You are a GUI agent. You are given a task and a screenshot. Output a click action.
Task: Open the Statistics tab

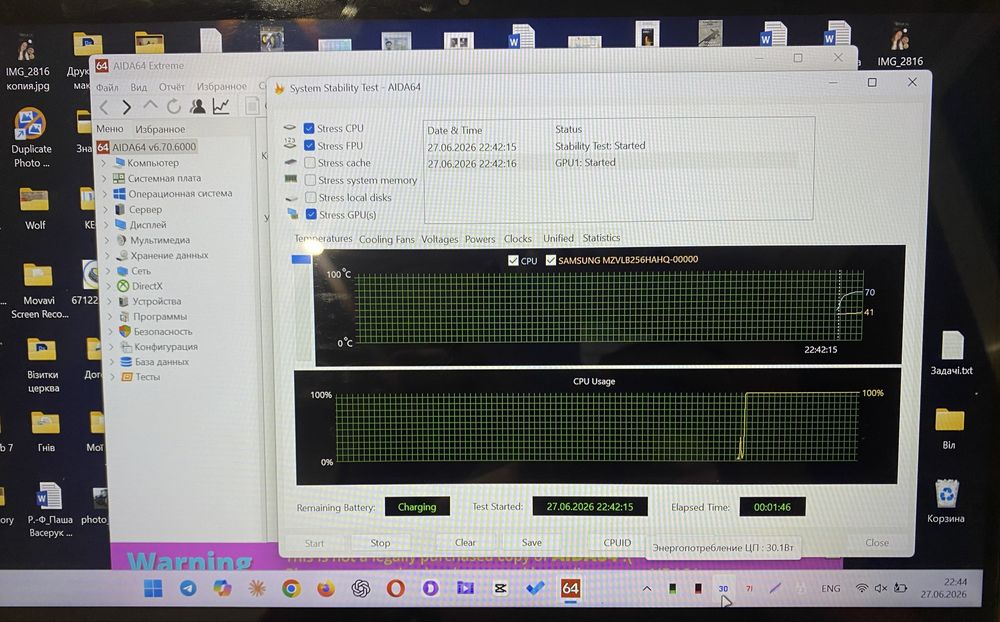(601, 238)
